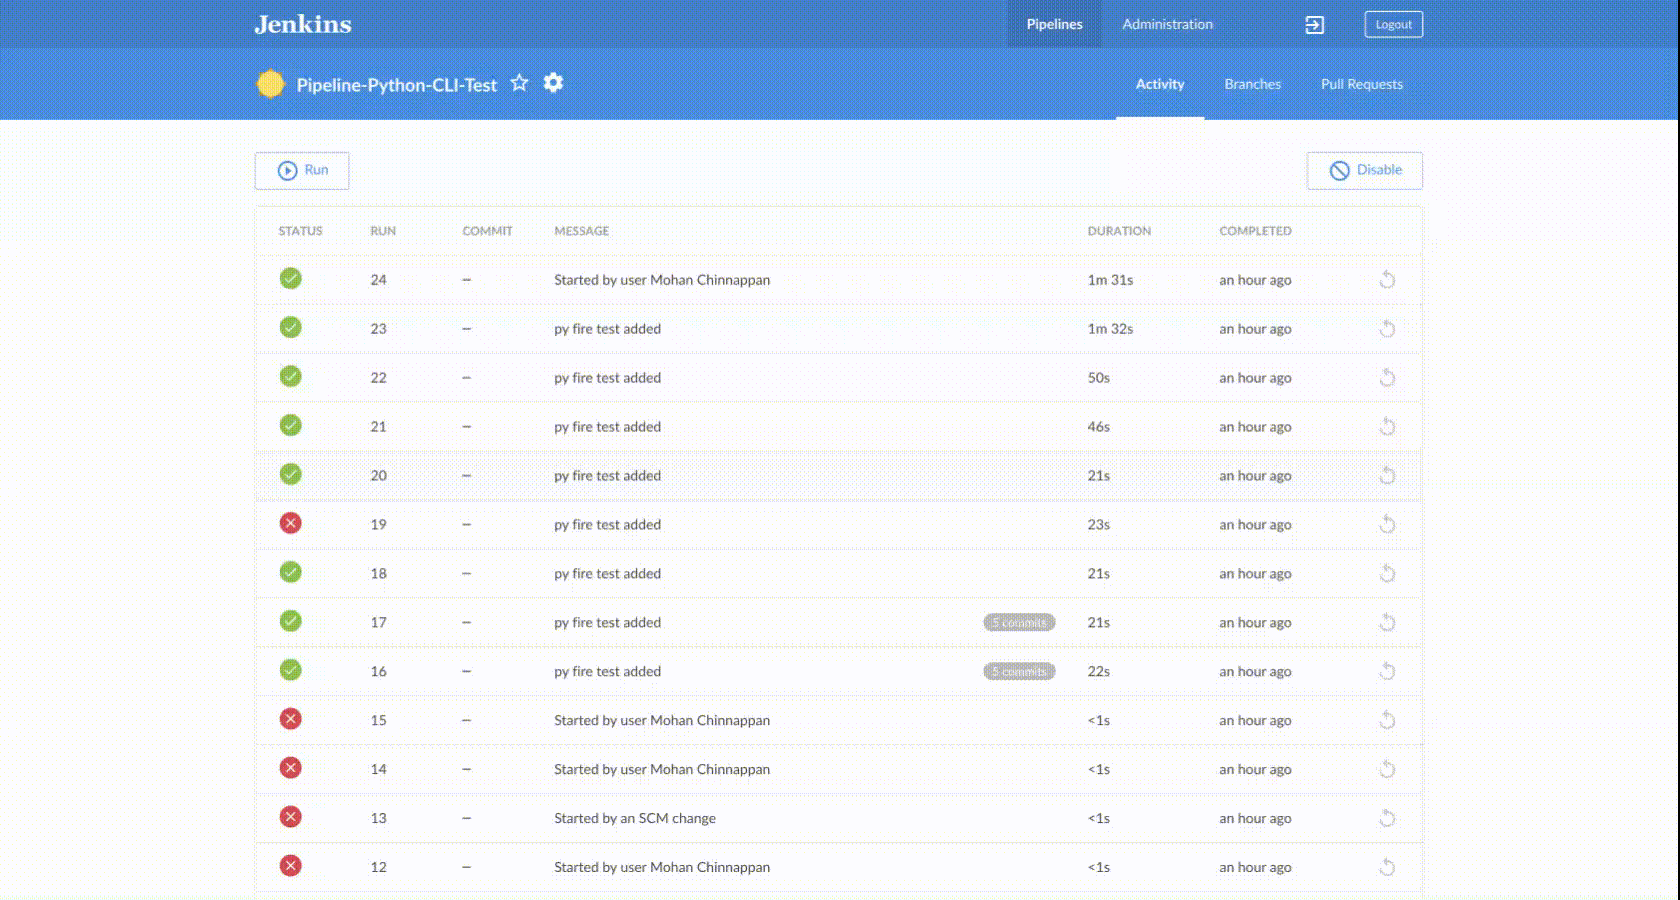Click run number 22 cell
This screenshot has width=1680, height=900.
click(378, 378)
